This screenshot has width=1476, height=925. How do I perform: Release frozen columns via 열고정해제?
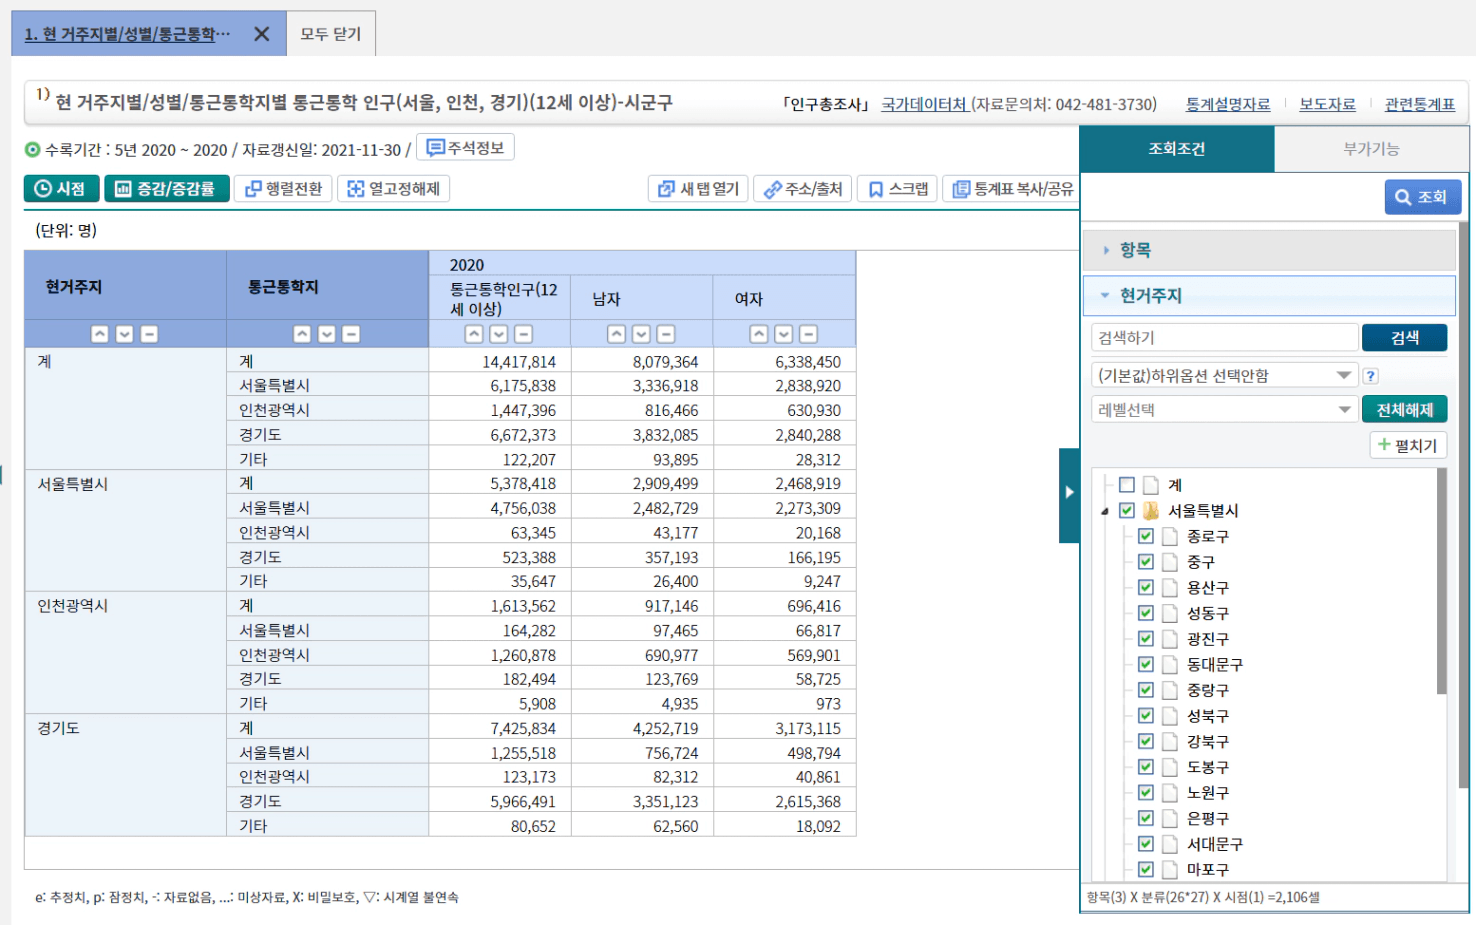coord(394,189)
